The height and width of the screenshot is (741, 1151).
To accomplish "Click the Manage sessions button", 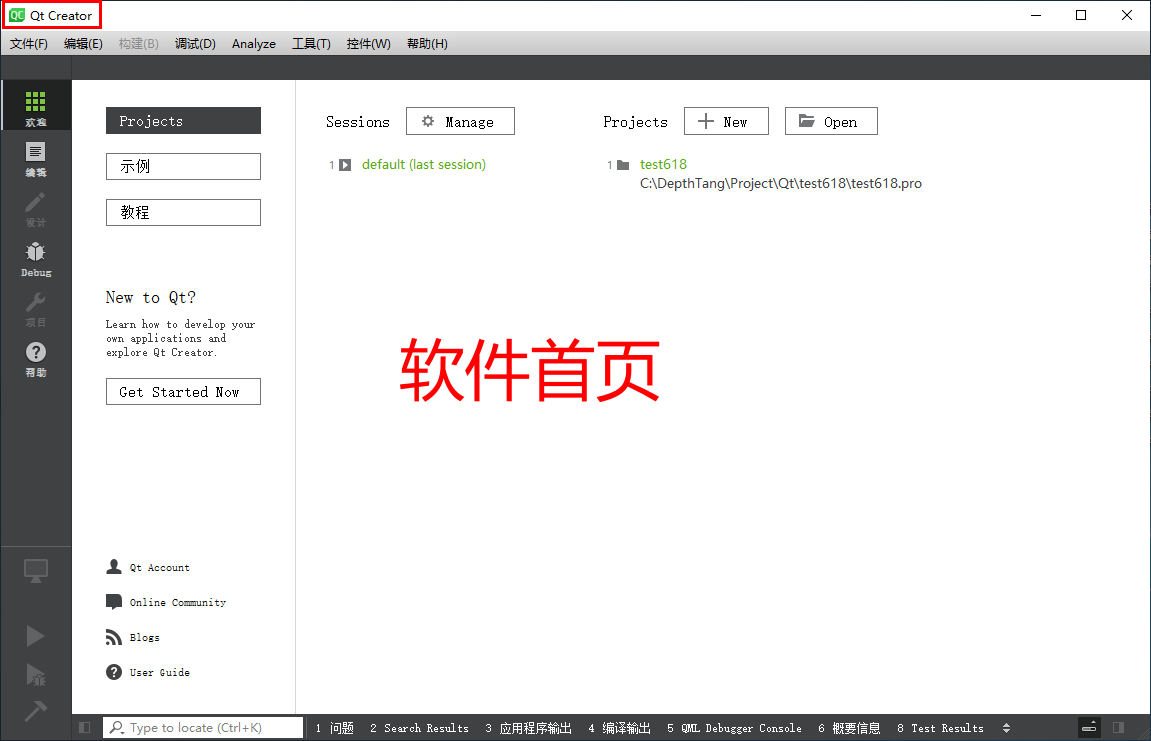I will (460, 121).
